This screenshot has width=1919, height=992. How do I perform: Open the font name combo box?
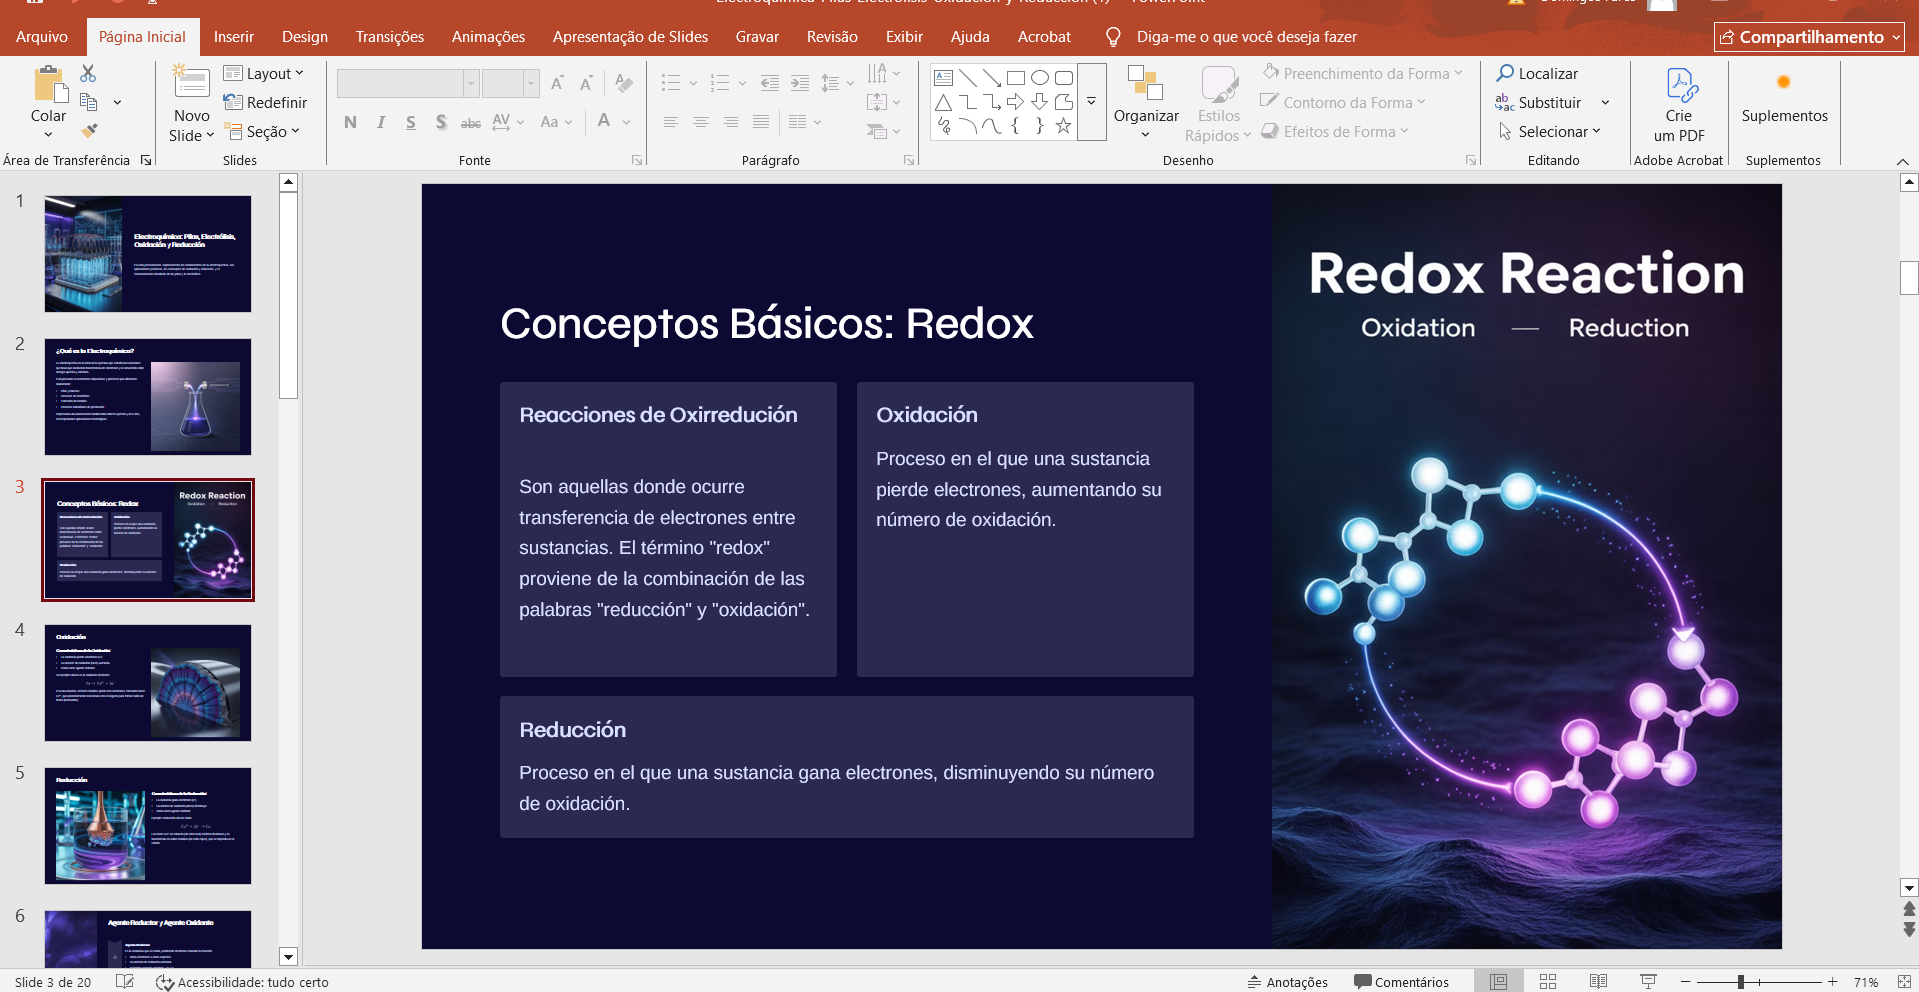pos(408,83)
